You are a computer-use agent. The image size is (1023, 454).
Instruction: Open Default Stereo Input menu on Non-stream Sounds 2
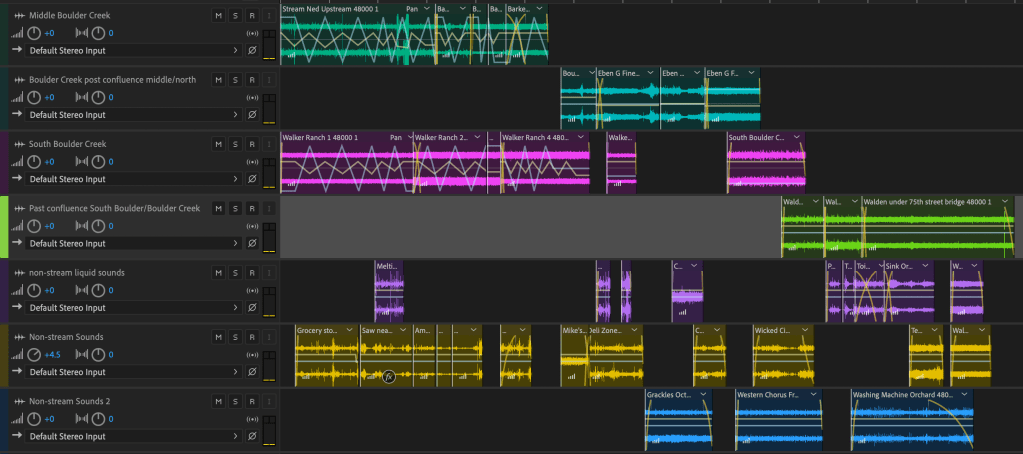pyautogui.click(x=130, y=436)
